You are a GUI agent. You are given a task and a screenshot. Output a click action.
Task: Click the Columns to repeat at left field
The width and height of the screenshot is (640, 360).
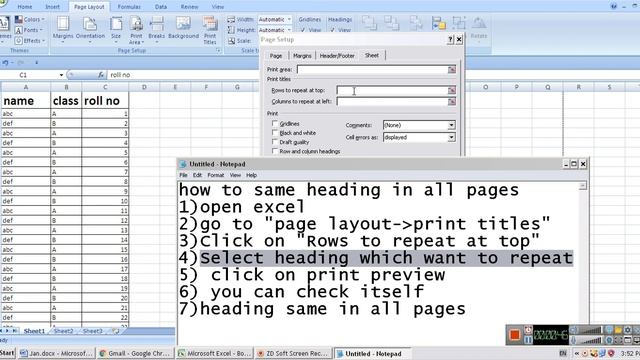tap(392, 101)
